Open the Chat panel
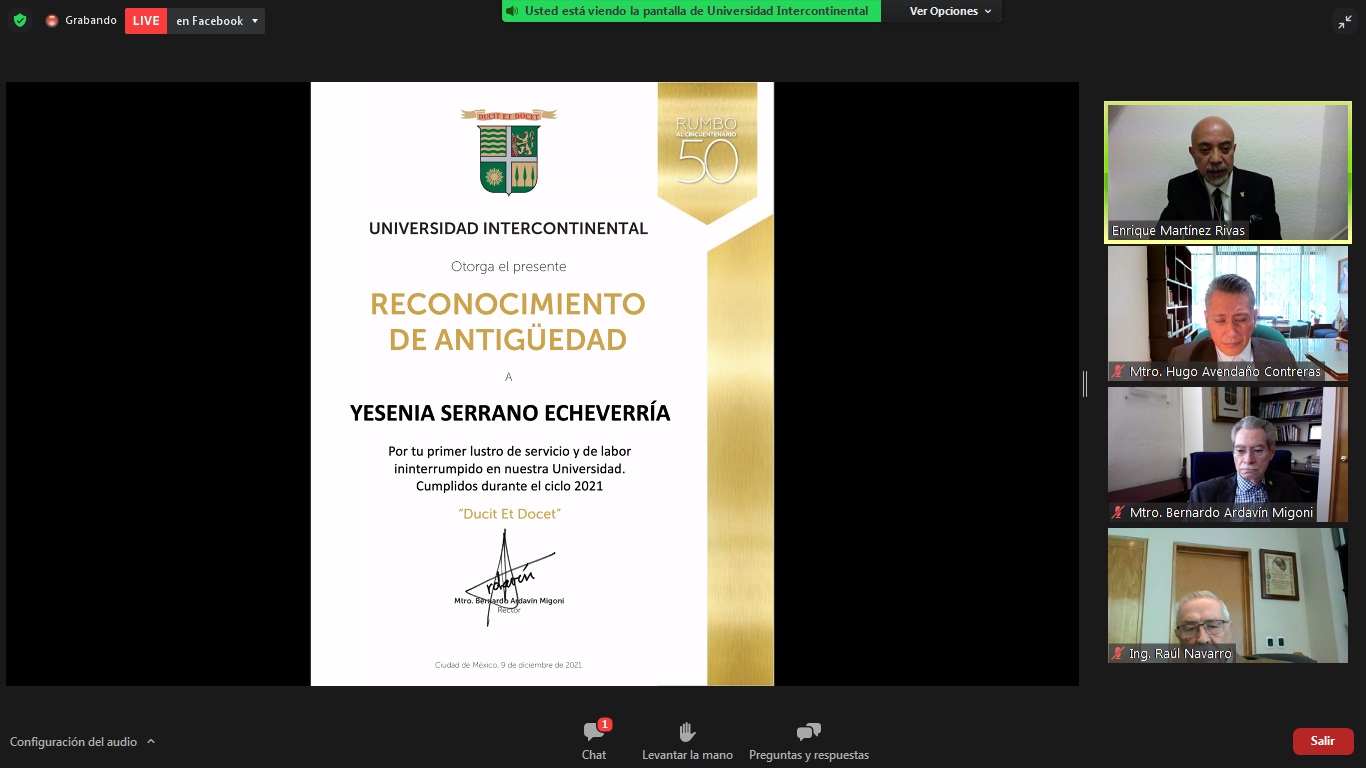 point(594,741)
